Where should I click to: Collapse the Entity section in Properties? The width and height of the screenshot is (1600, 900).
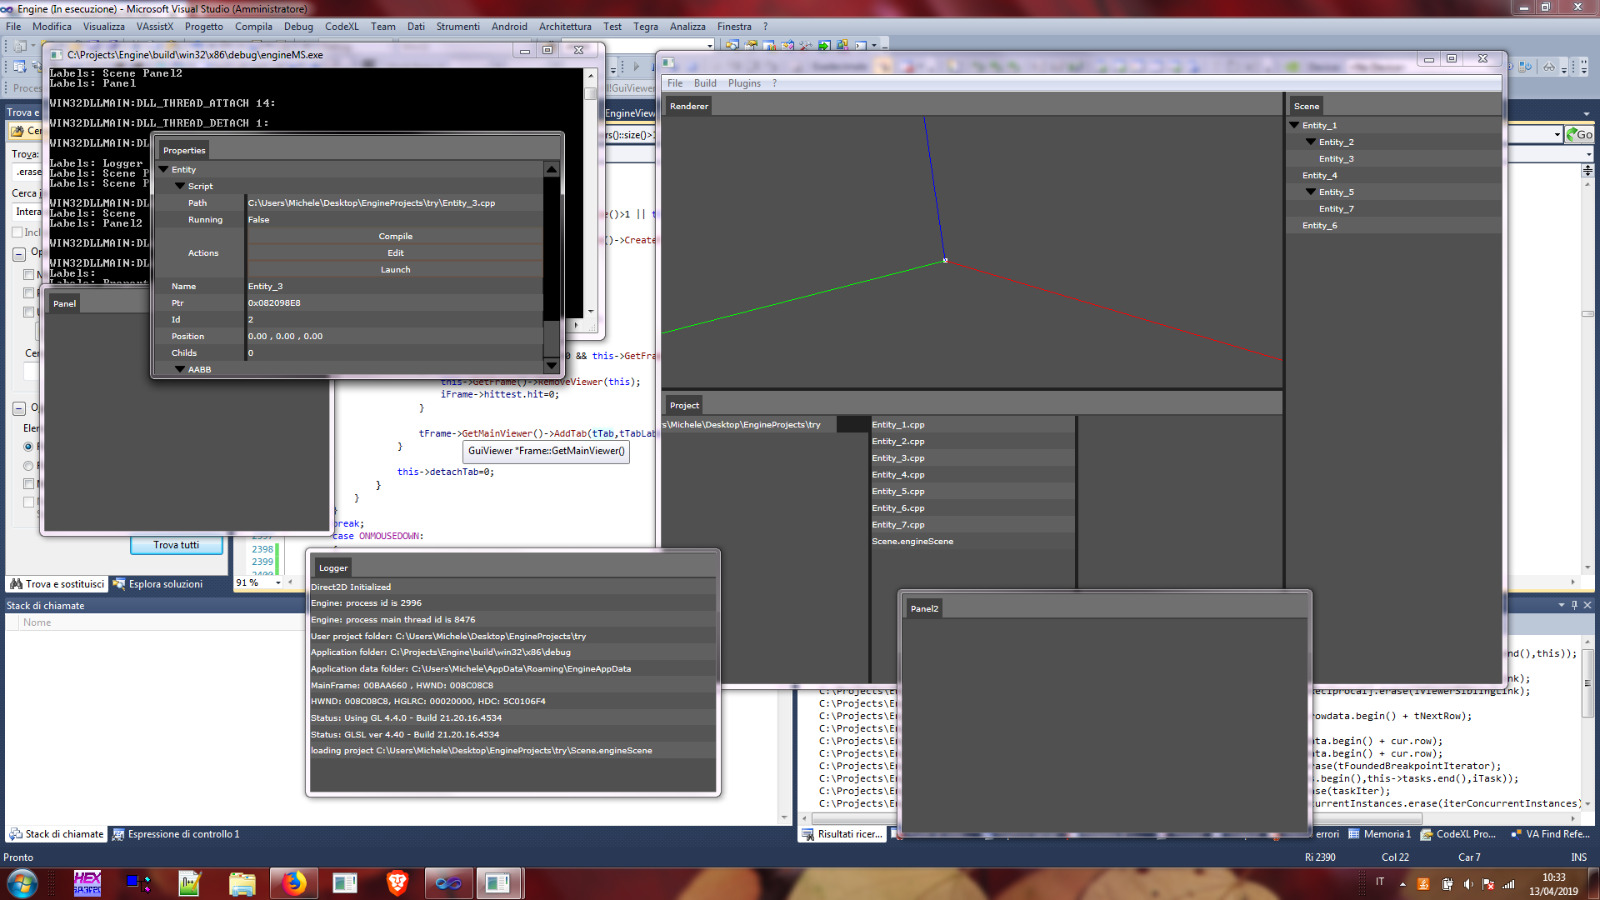[165, 170]
